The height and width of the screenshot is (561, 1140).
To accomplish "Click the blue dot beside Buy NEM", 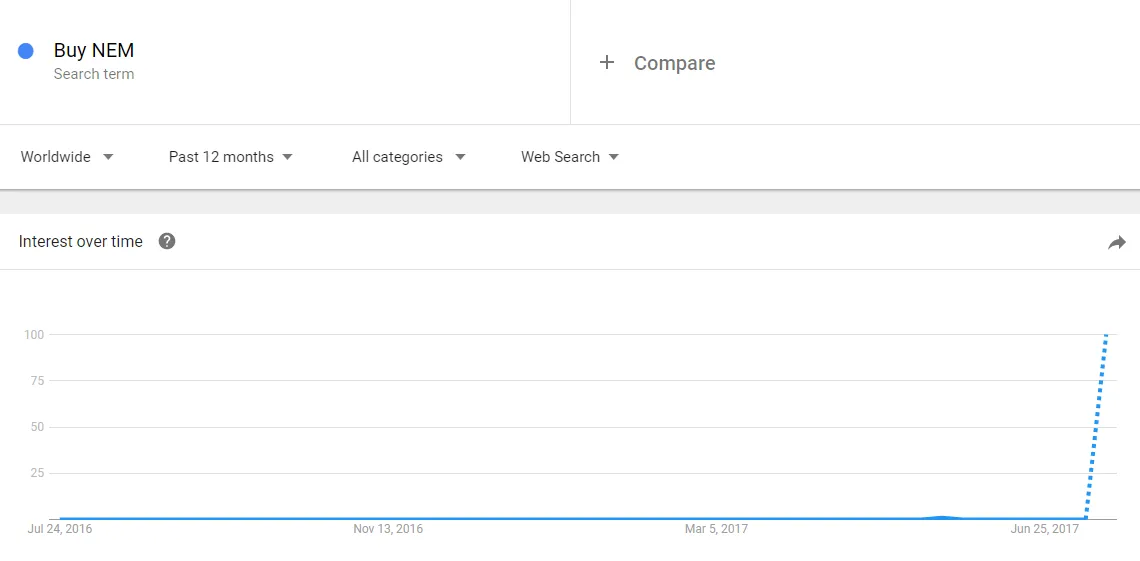I will coord(25,51).
